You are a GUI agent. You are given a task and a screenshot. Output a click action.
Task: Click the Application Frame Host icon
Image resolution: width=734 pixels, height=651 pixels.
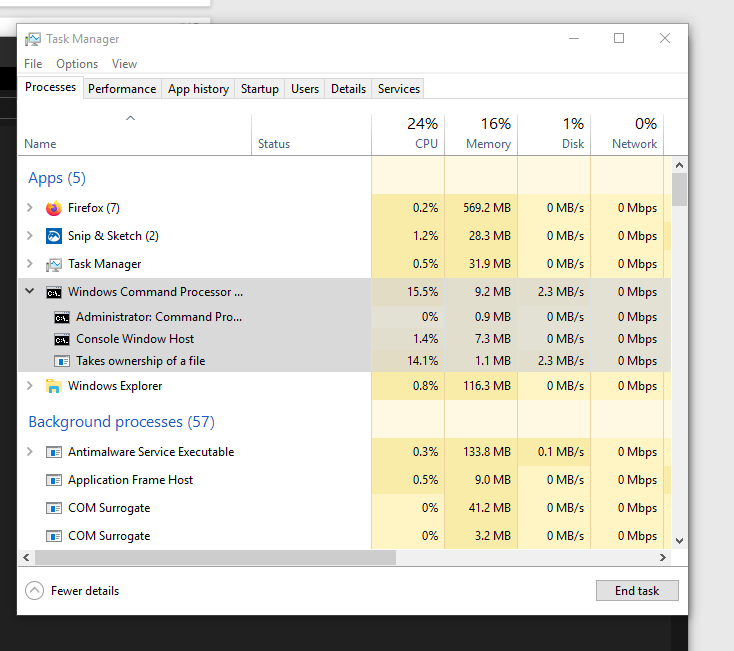[x=54, y=480]
